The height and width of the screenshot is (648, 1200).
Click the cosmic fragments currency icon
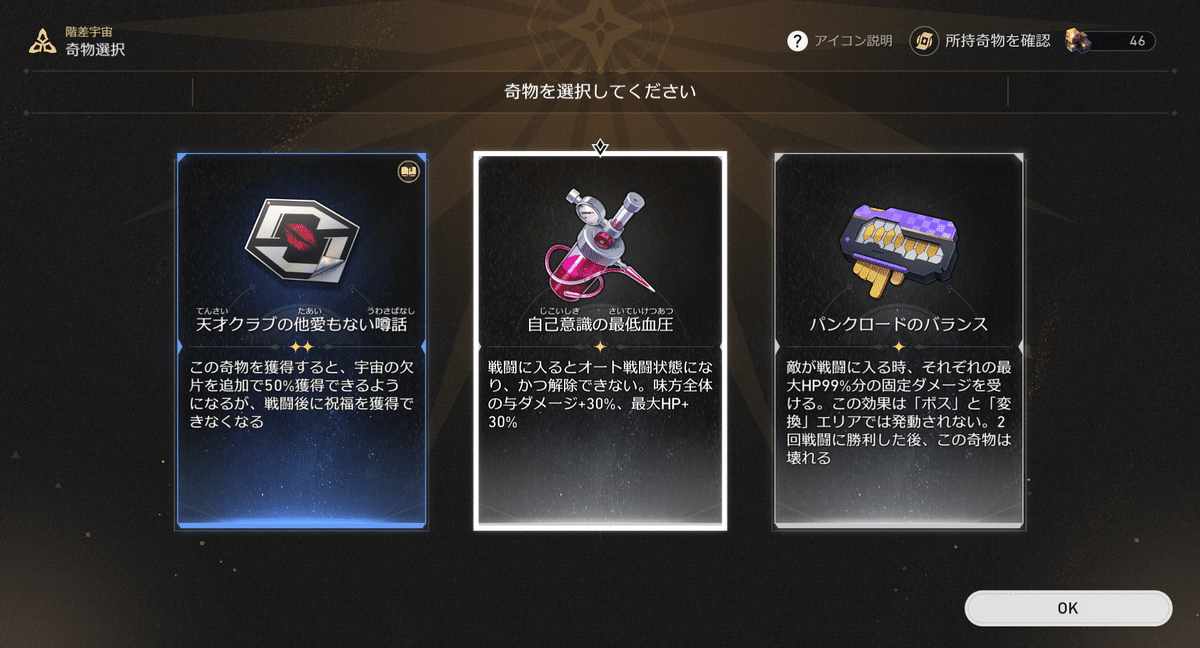[x=1079, y=41]
